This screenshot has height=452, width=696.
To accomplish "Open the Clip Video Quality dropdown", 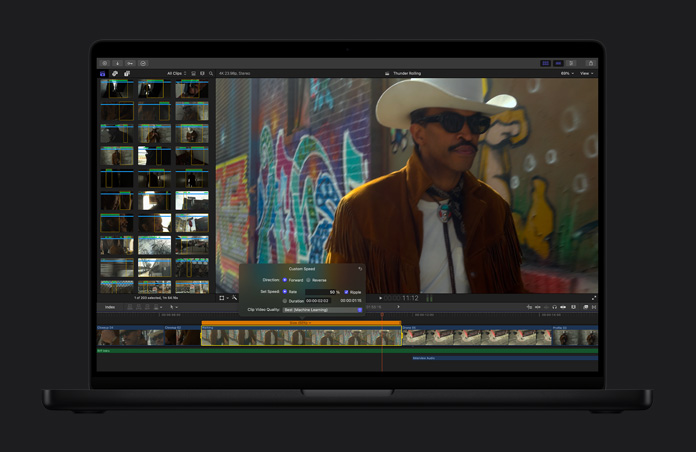I will (x=323, y=310).
